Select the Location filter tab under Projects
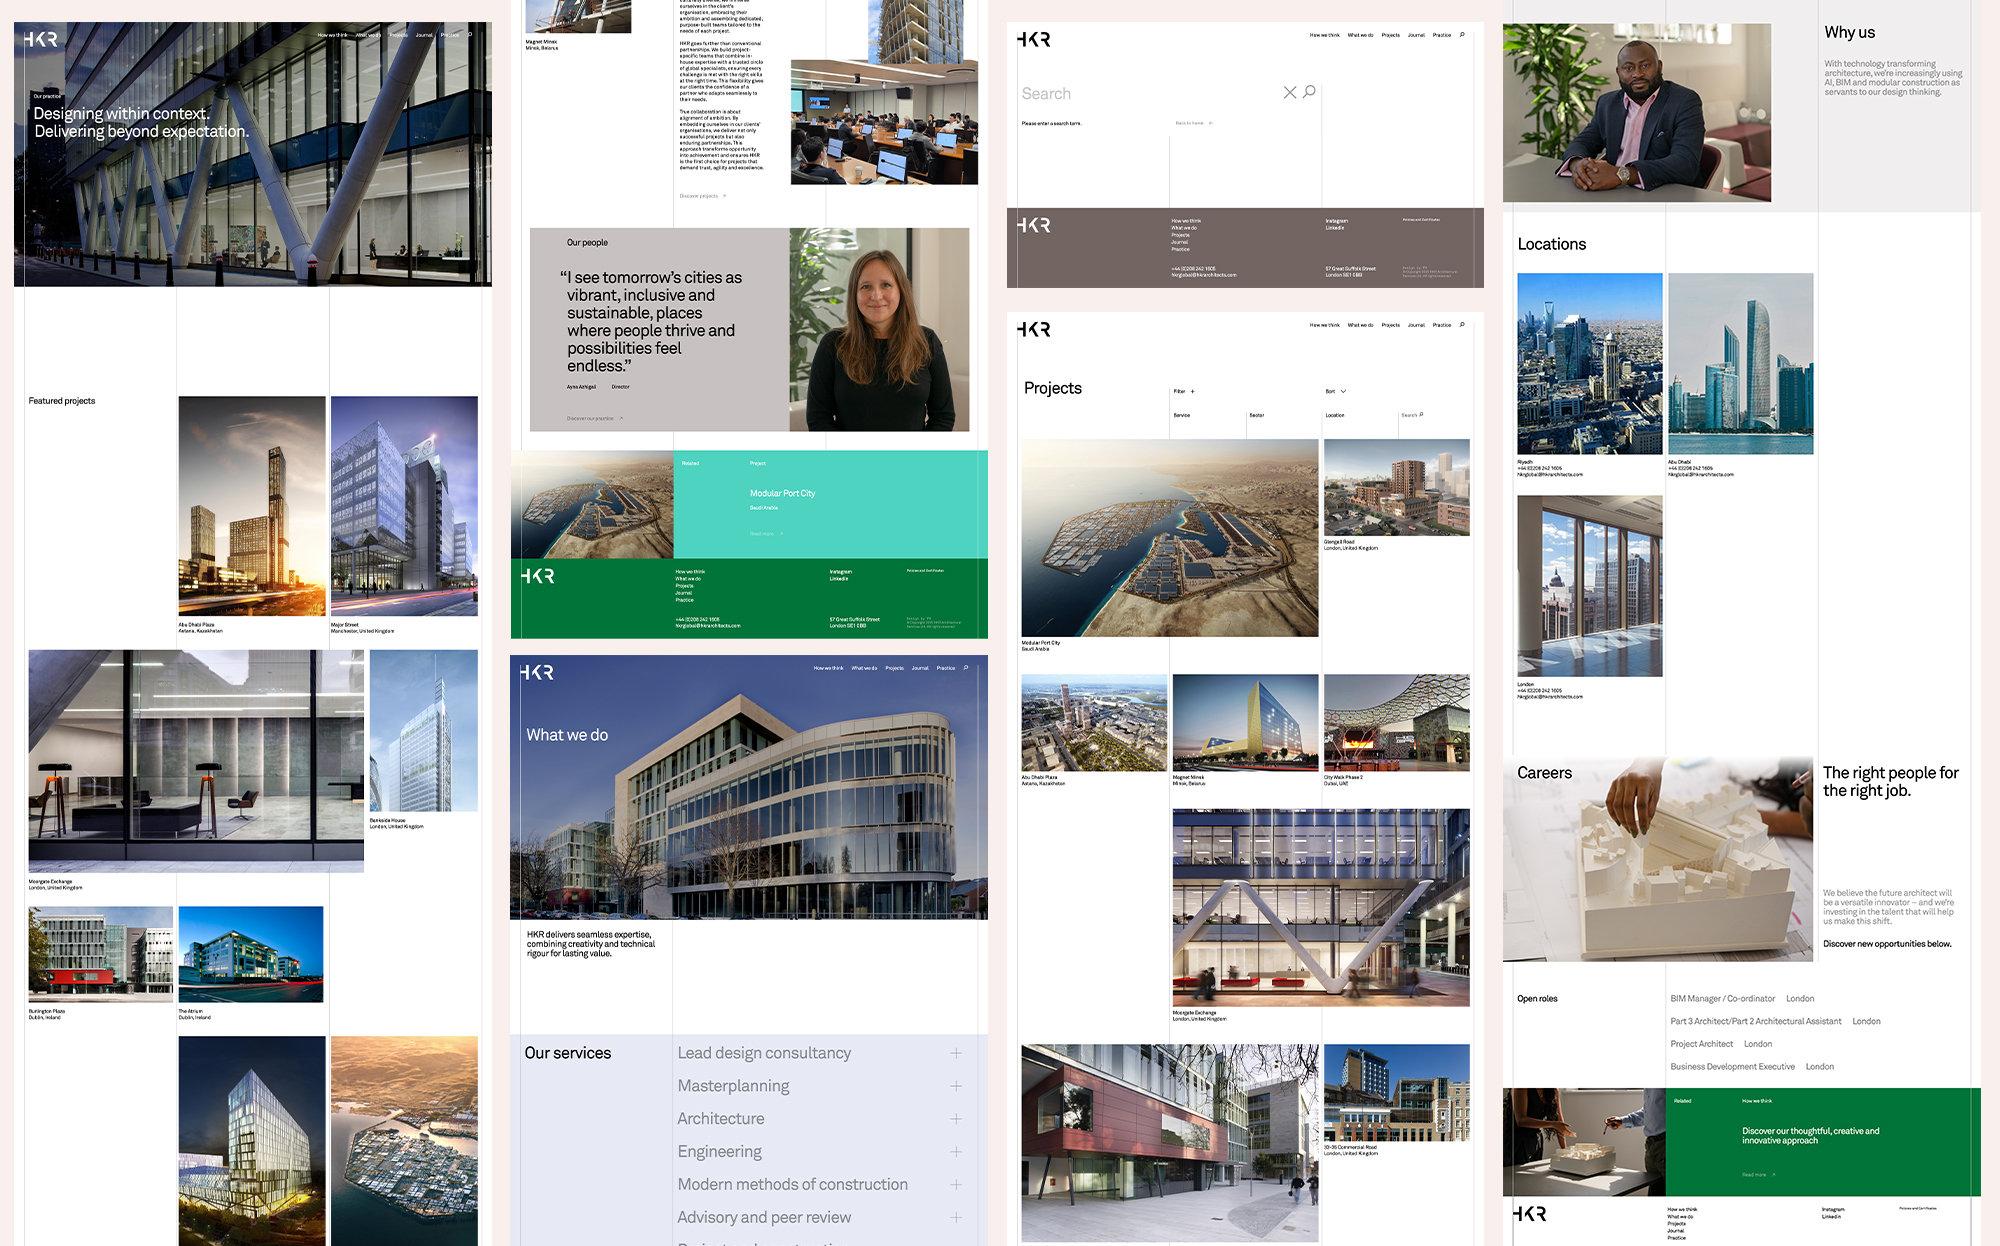The image size is (2000, 1246). point(1335,415)
